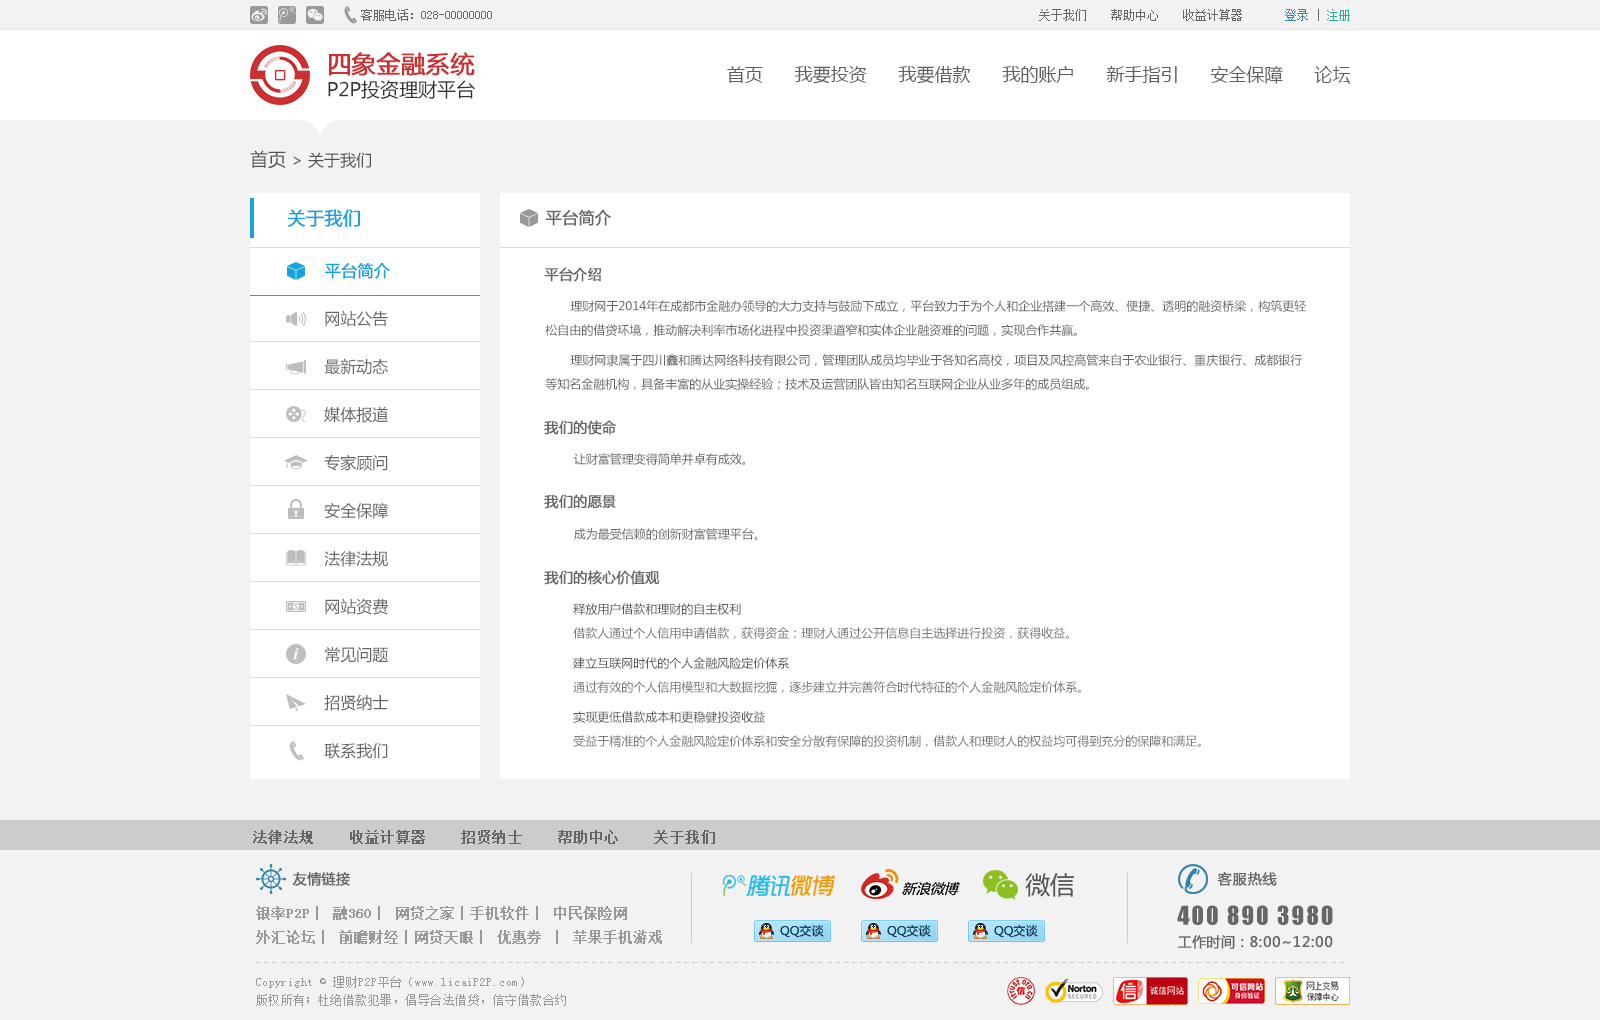Open the Sina Weibo logo in footer
The image size is (1600, 1020).
pos(910,885)
